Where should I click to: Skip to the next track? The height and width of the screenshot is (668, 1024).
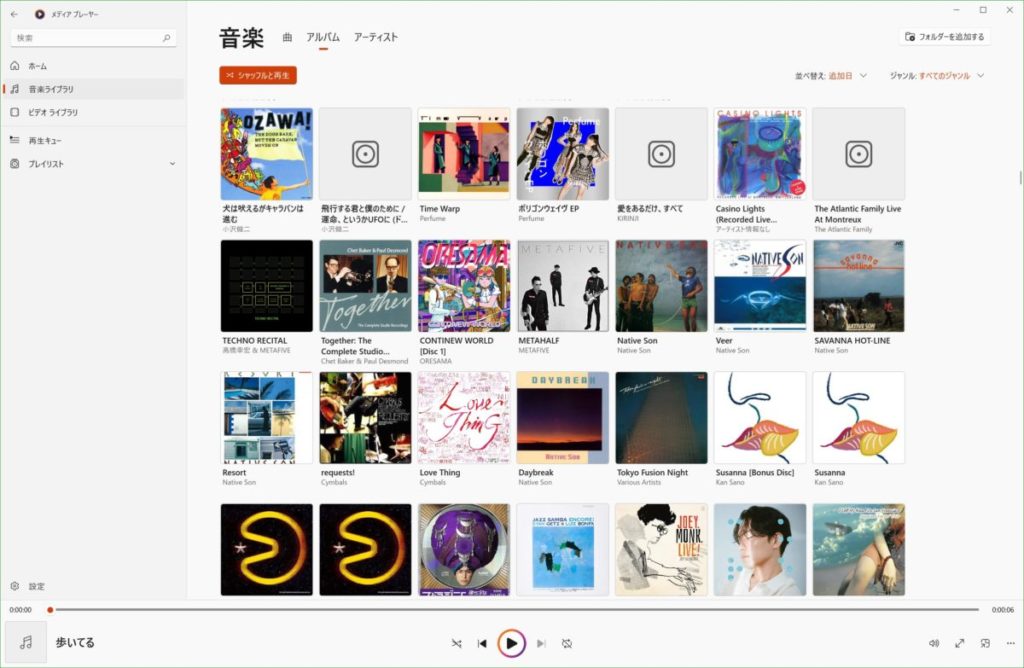541,643
